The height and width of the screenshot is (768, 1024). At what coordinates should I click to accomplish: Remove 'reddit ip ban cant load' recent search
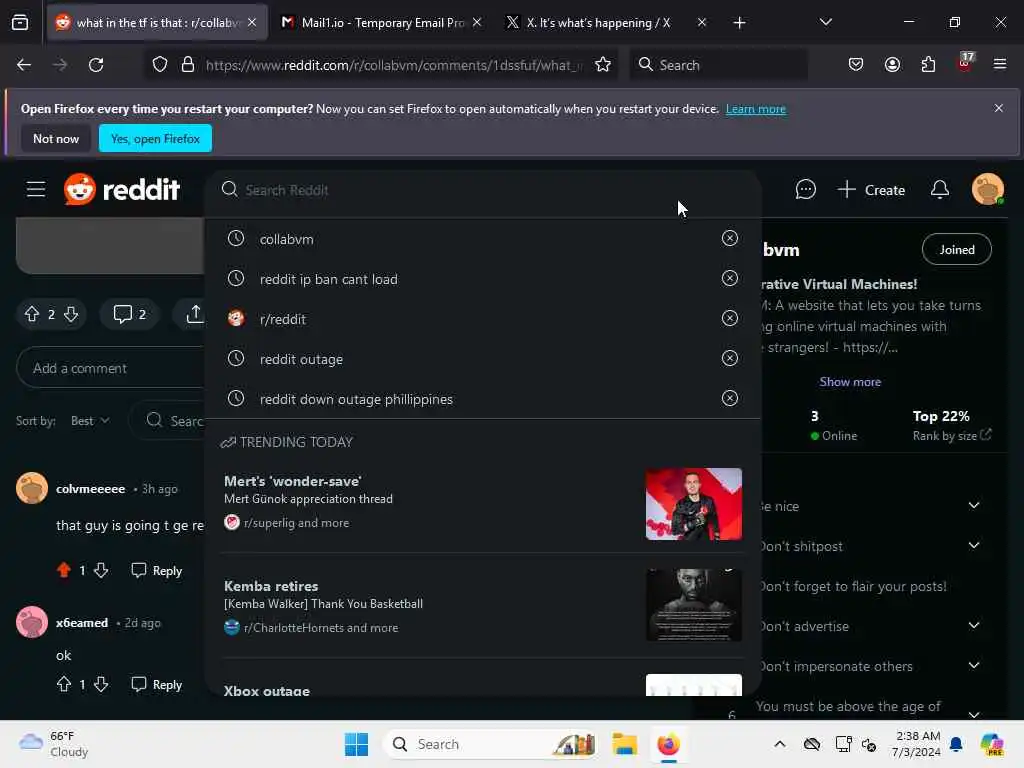[x=729, y=278]
